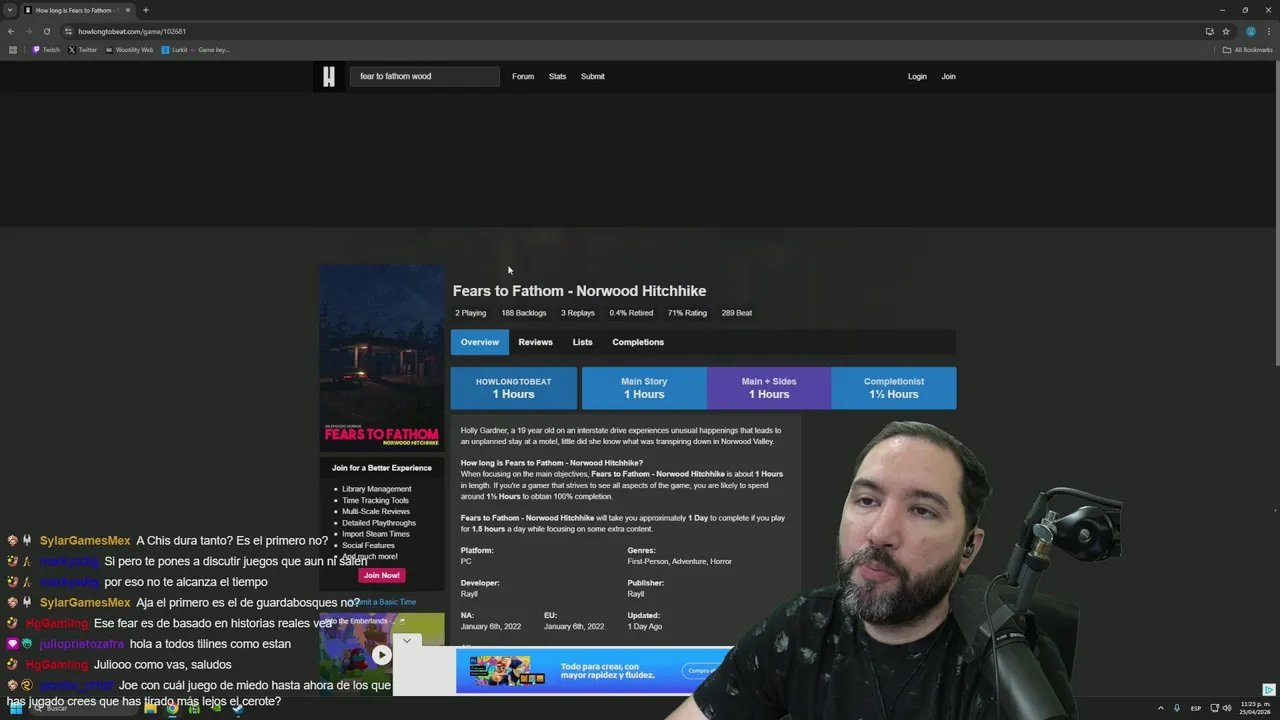Click the Completionist 1½ Hours box
Screen dimensions: 1280x720
coord(894,388)
